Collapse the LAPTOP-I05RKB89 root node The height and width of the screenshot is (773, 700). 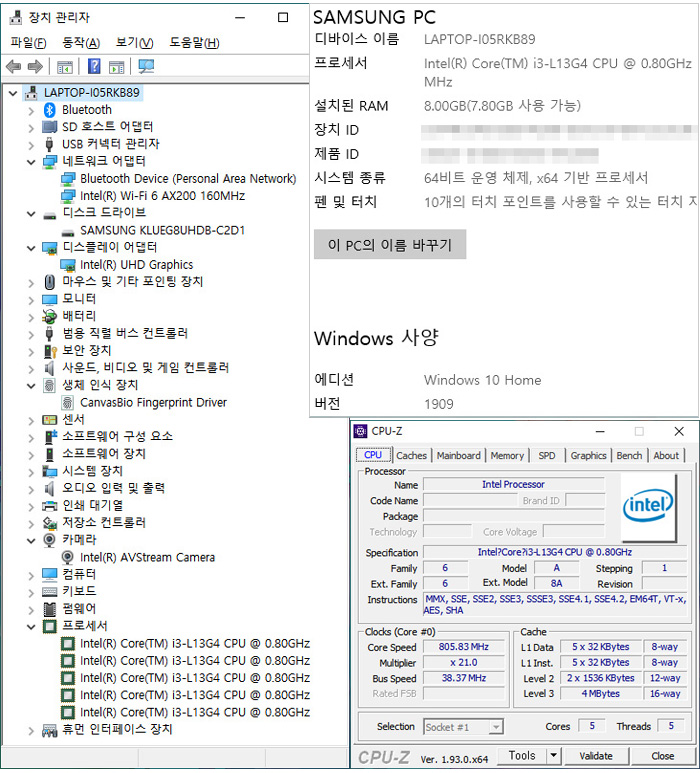point(13,93)
